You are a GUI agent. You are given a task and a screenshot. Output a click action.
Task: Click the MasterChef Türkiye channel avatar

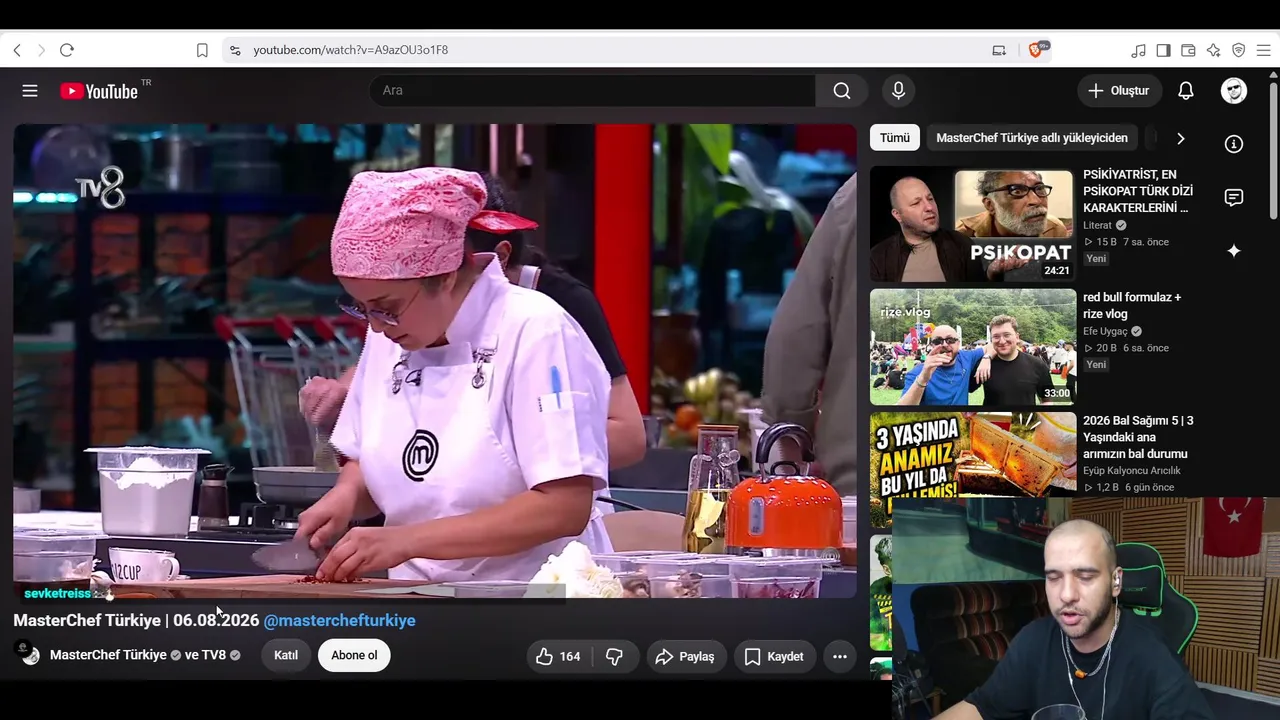(x=27, y=655)
